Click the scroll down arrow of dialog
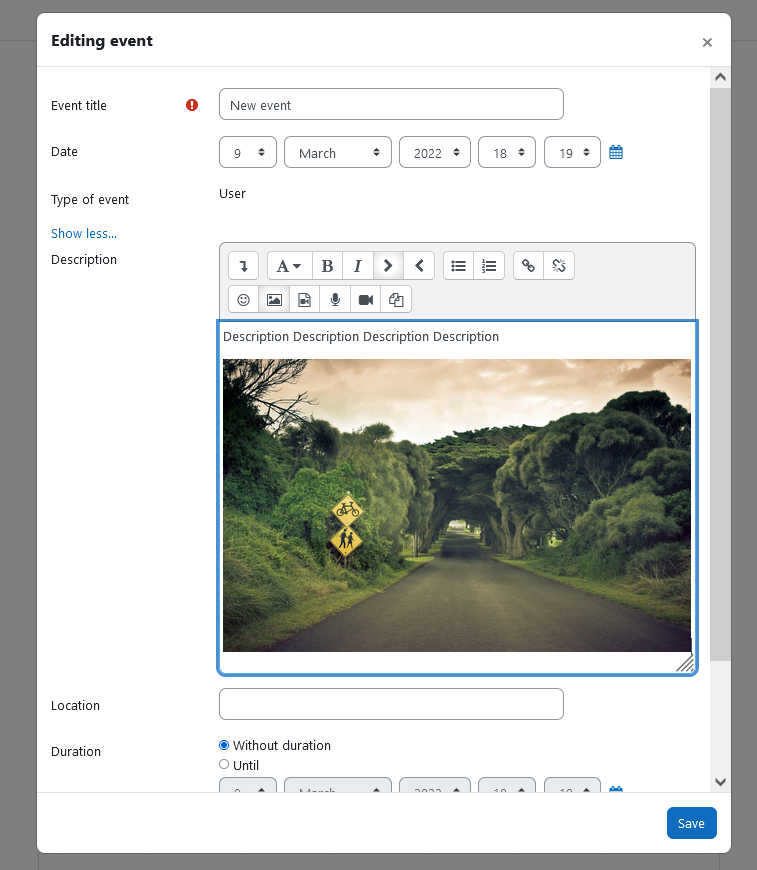Image resolution: width=757 pixels, height=870 pixels. (x=720, y=782)
